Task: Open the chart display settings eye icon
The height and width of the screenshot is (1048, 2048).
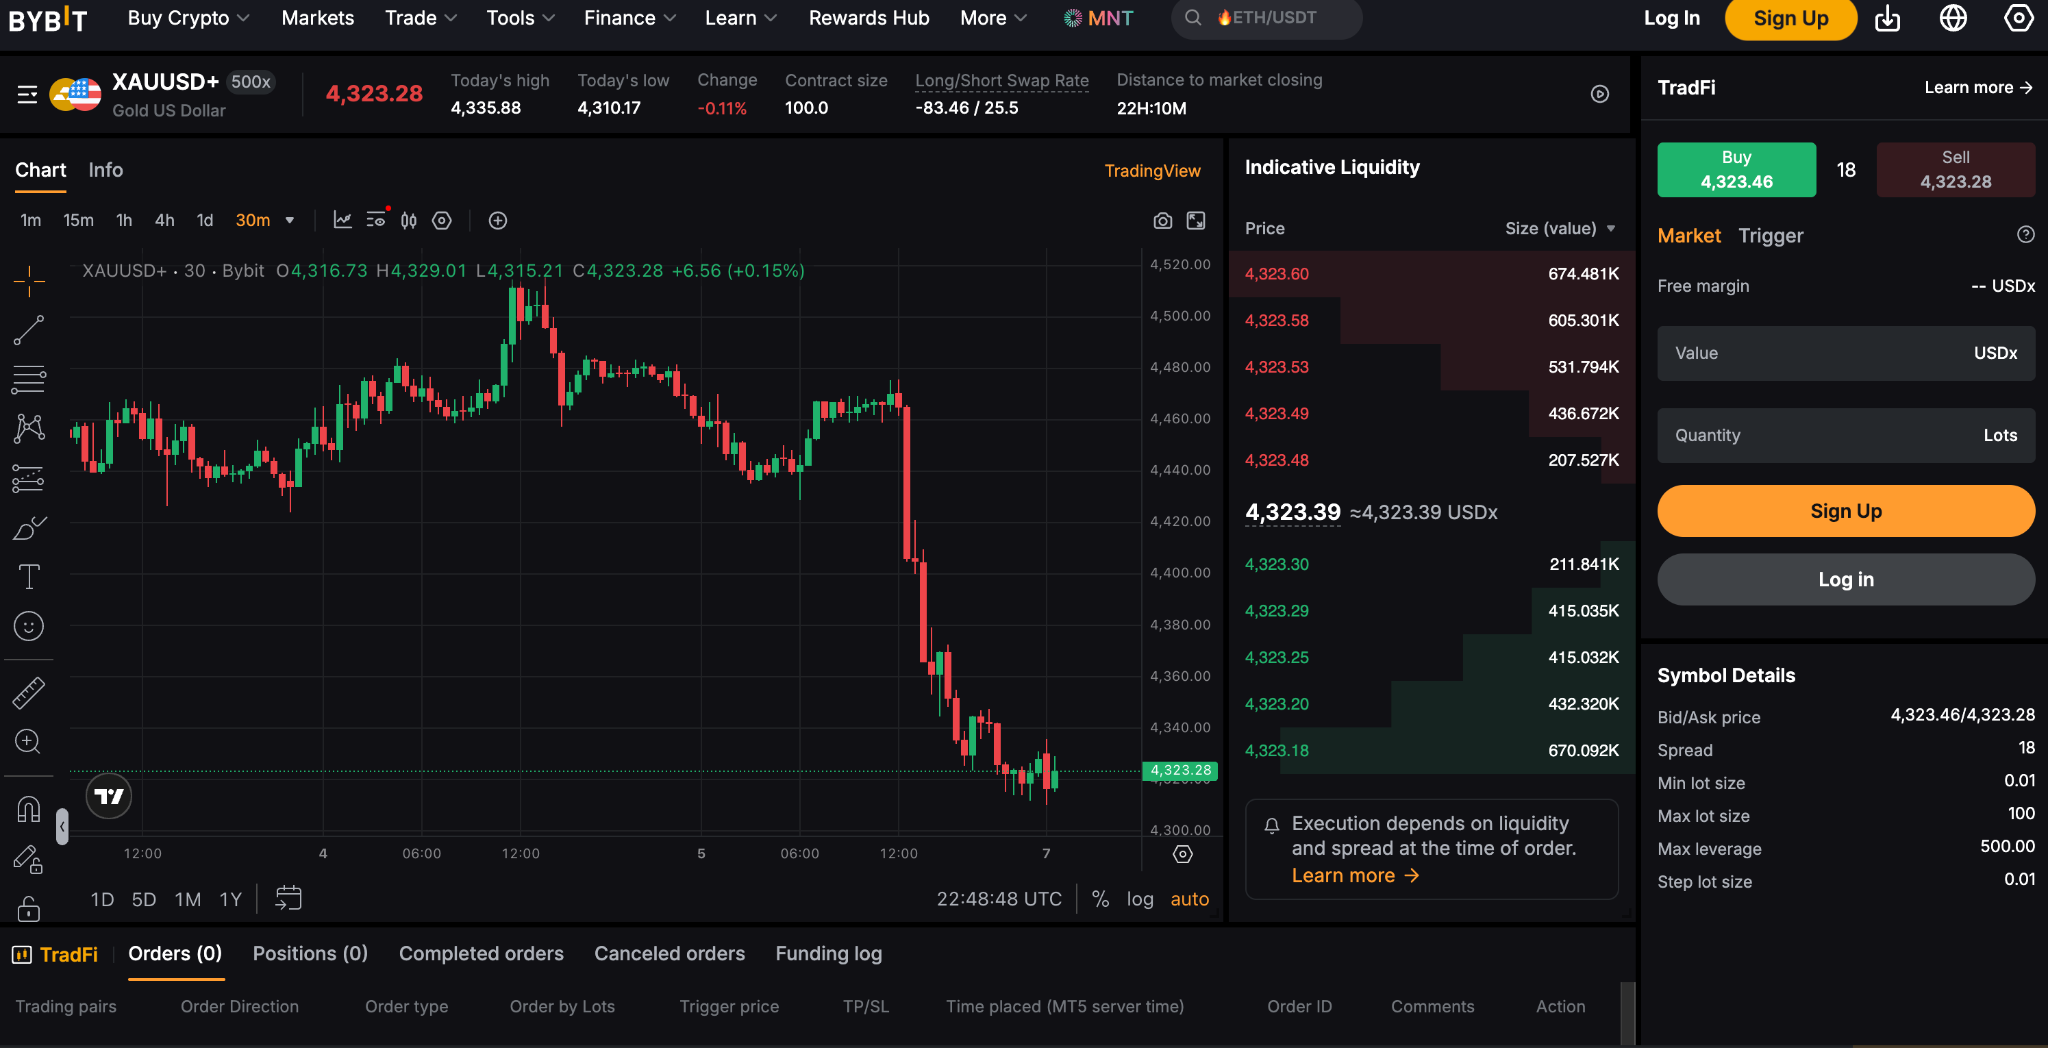Action: 376,220
